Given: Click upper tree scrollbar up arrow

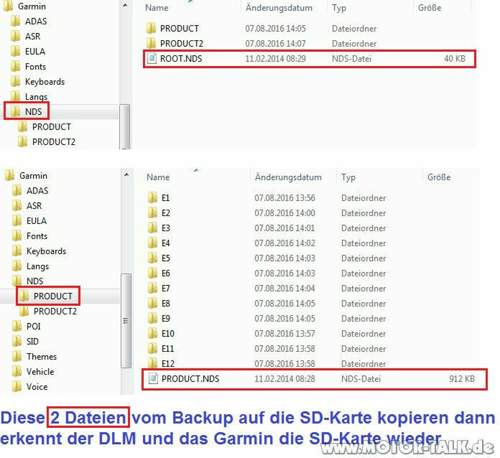Looking at the screenshot, I should [x=125, y=6].
